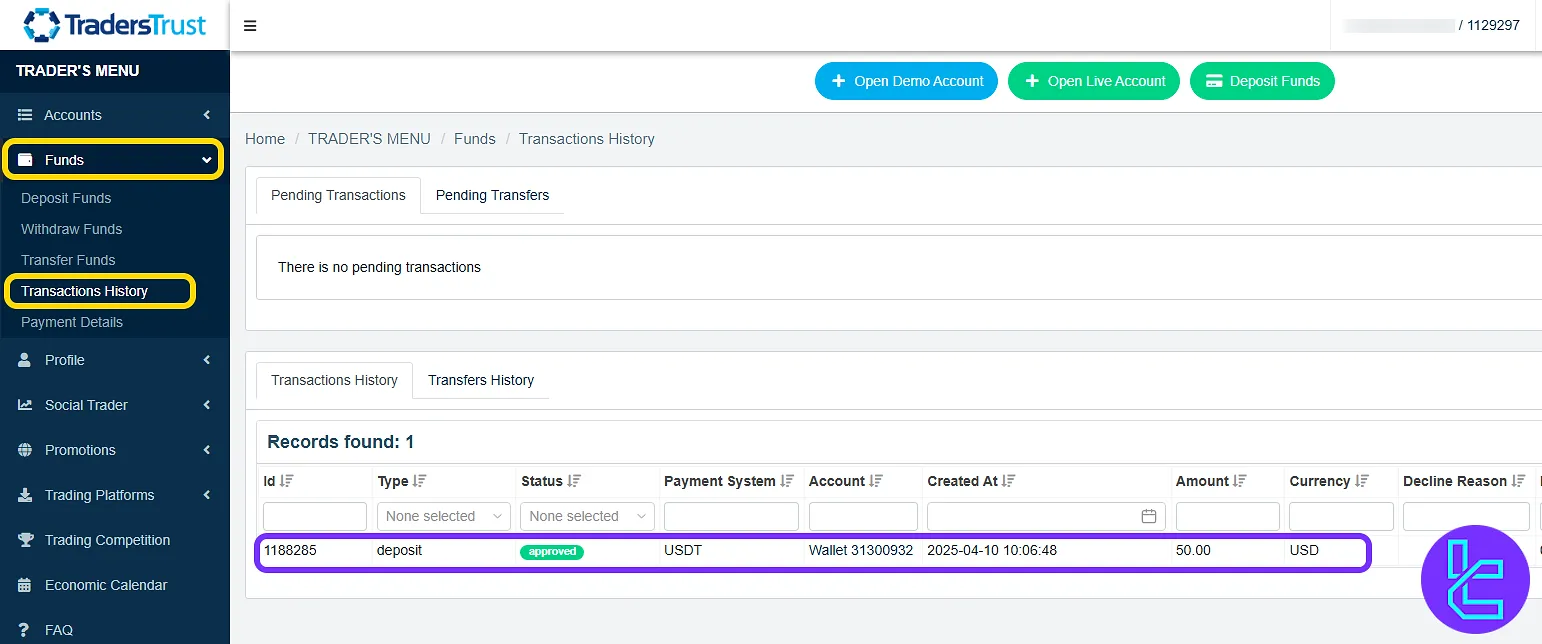This screenshot has width=1542, height=644.
Task: Click Funds breadcrumb link
Action: coord(475,139)
